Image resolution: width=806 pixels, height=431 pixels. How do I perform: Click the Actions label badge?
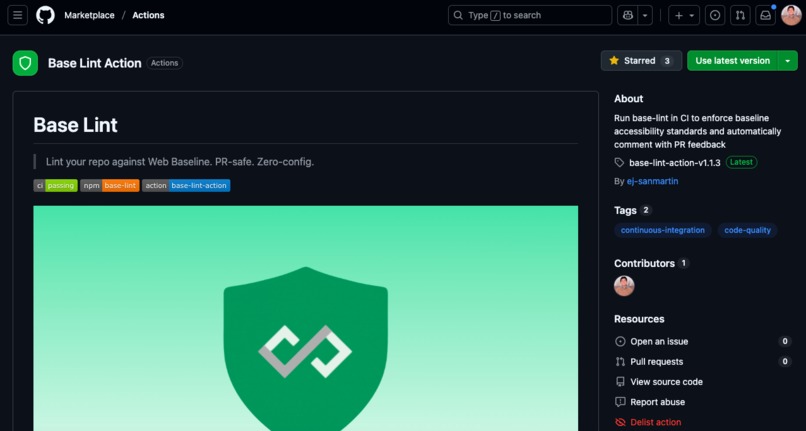pyautogui.click(x=164, y=63)
